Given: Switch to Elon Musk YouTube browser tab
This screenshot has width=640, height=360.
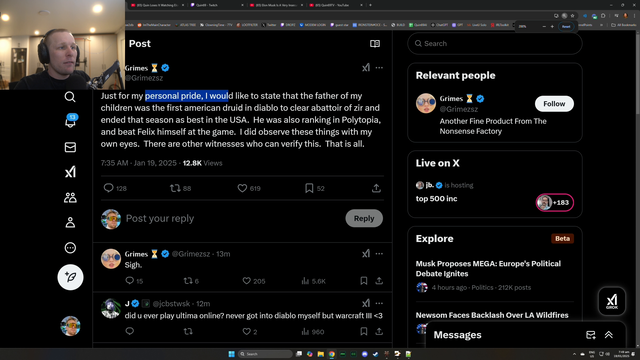Looking at the screenshot, I should [276, 5].
